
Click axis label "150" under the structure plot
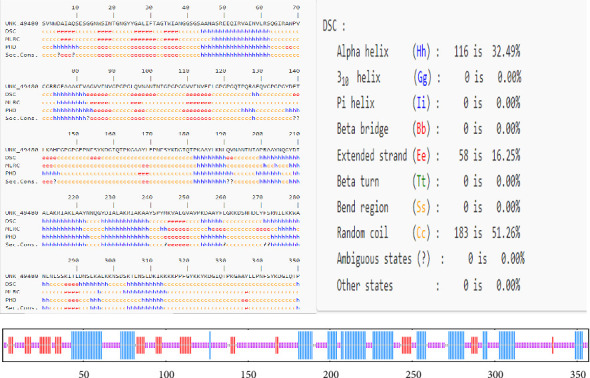(x=248, y=373)
